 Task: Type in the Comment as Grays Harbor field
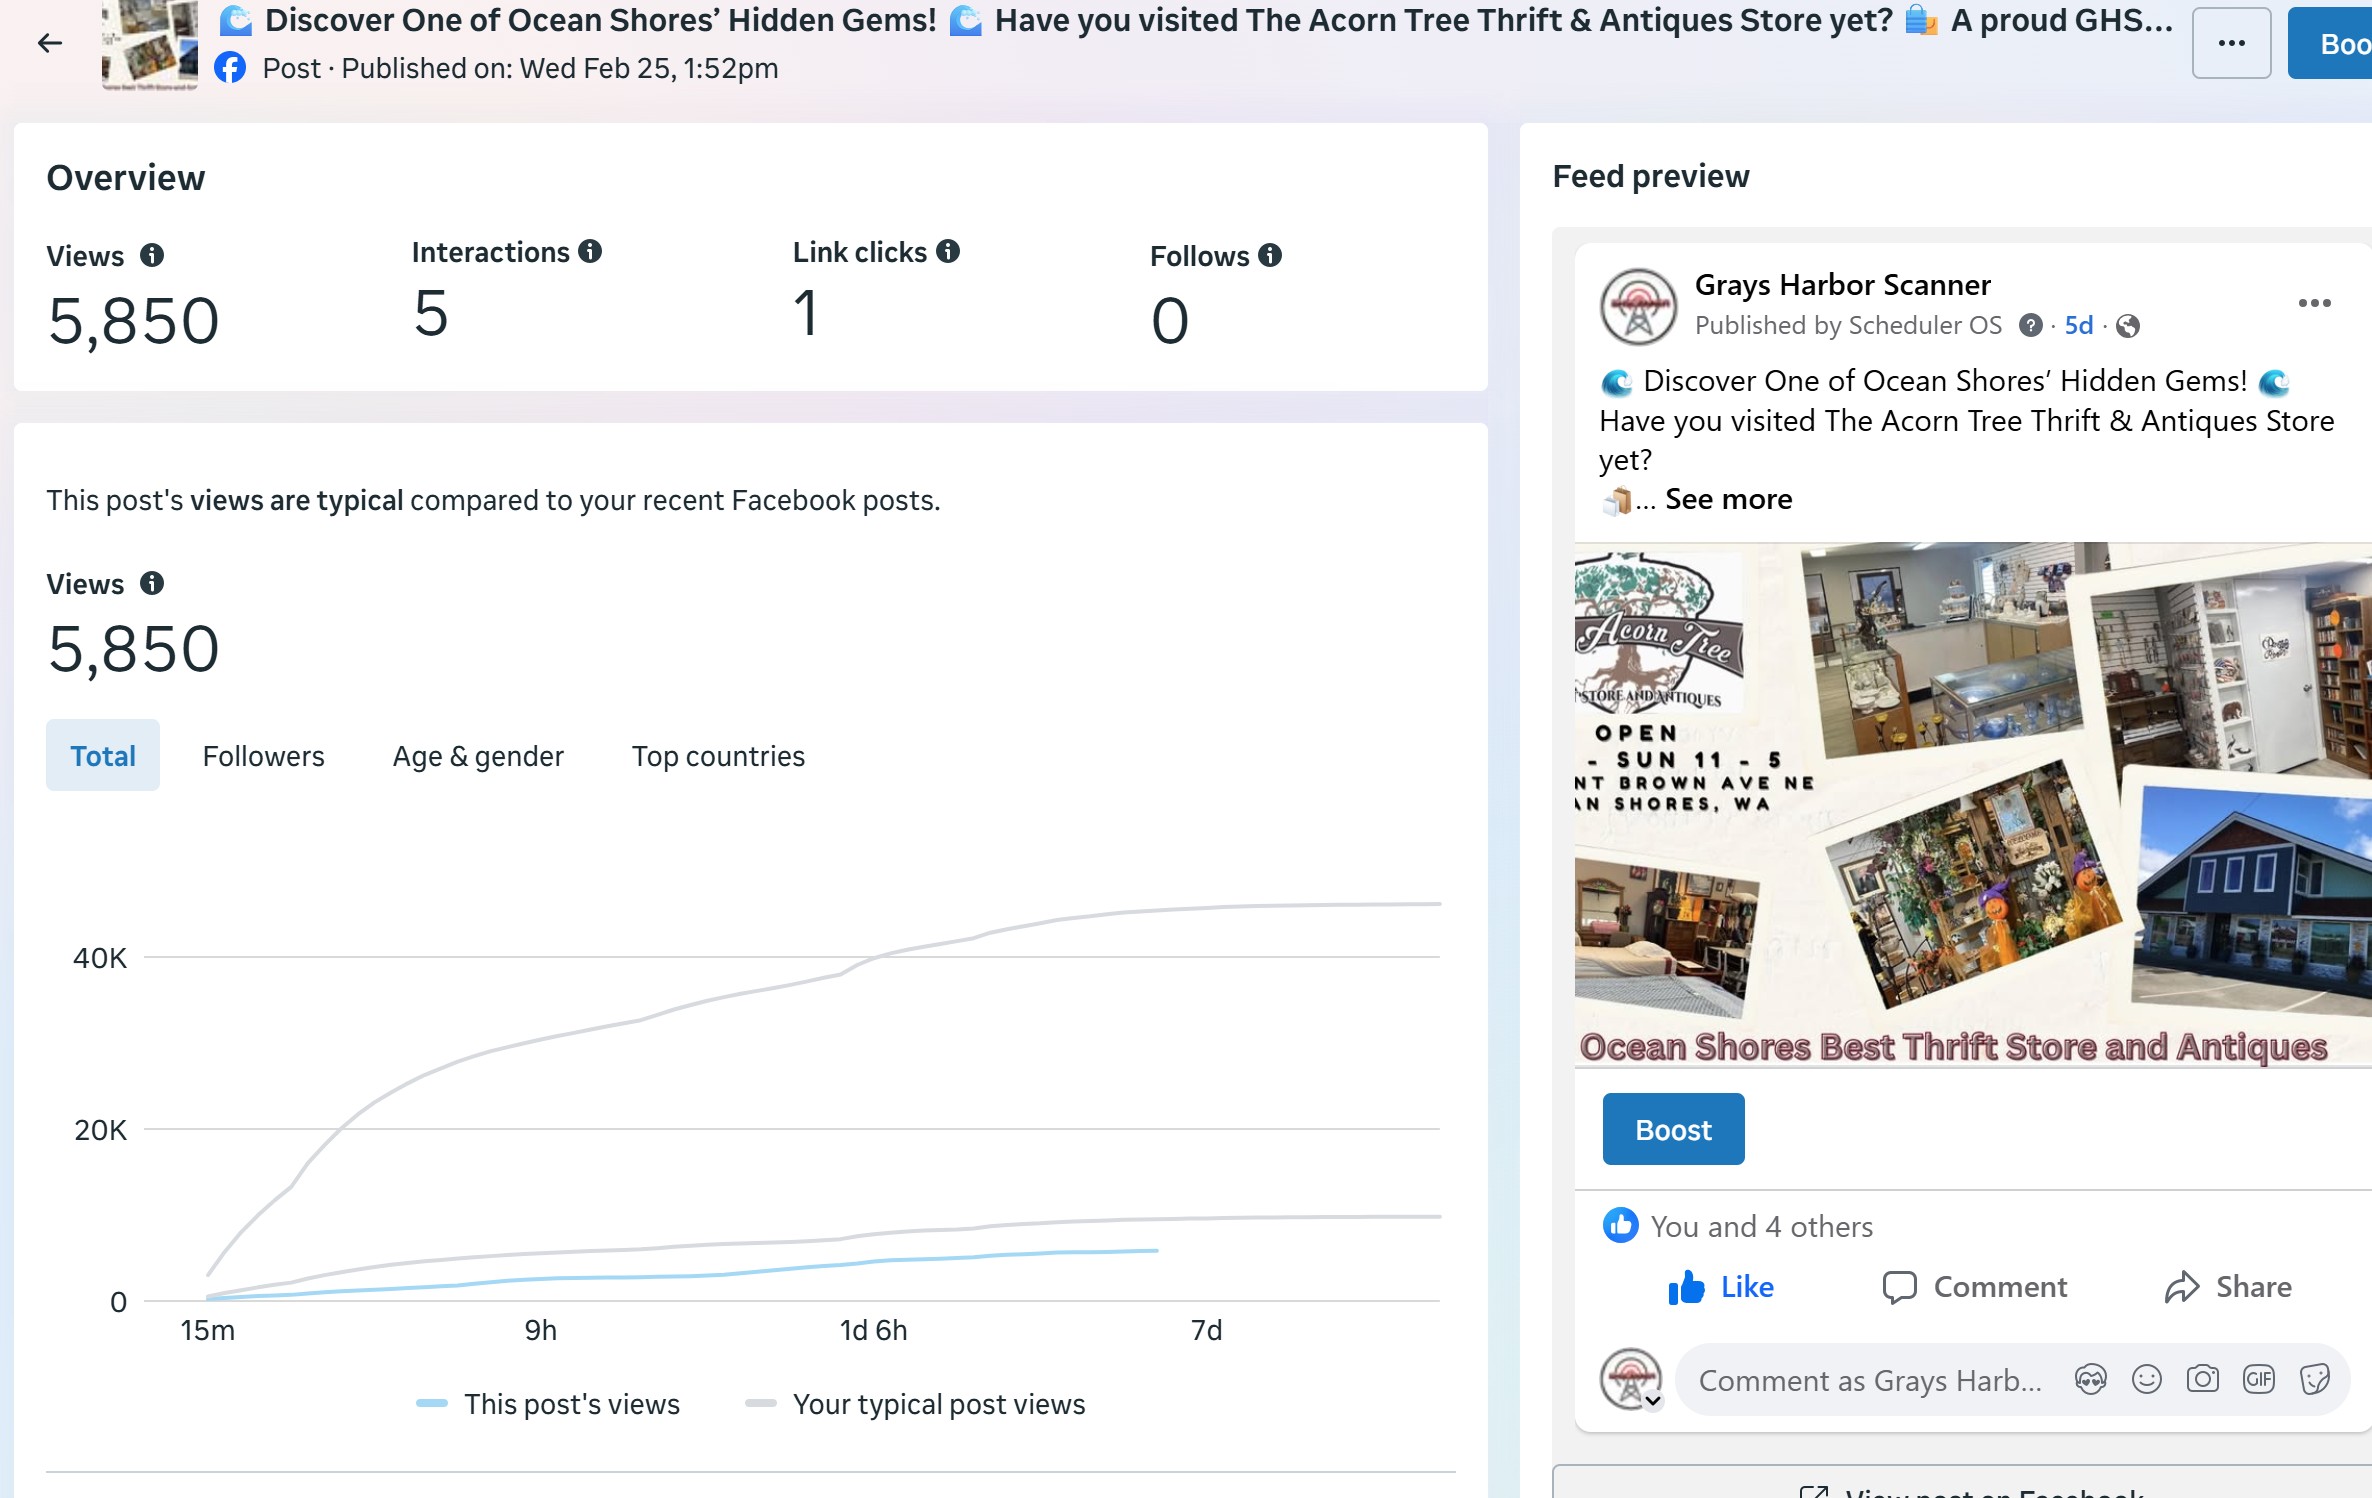(1870, 1380)
